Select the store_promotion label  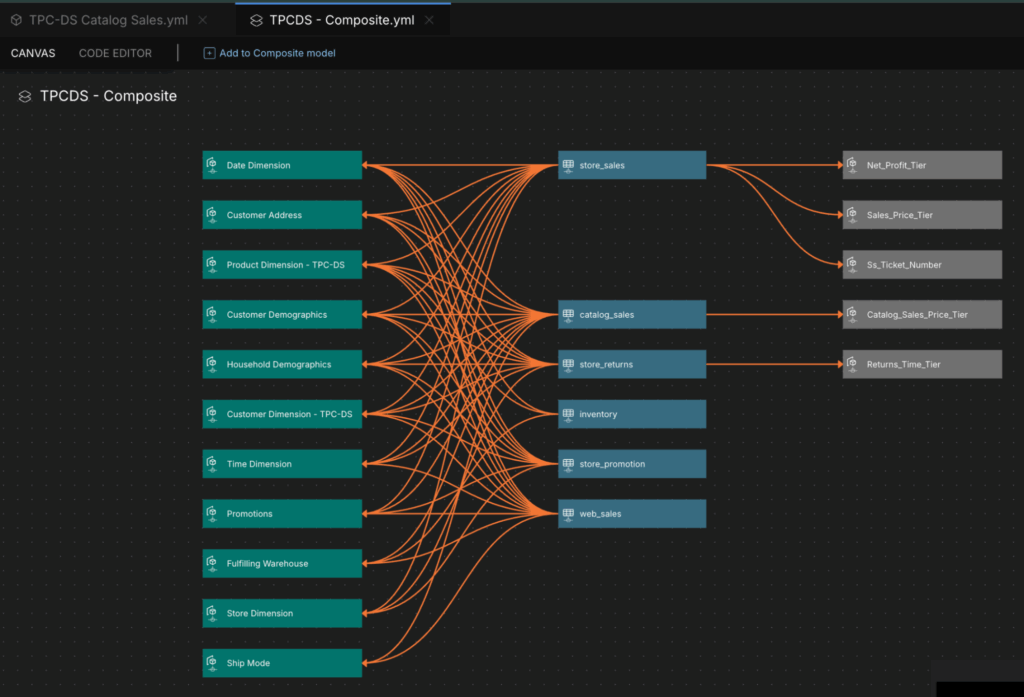click(x=612, y=464)
